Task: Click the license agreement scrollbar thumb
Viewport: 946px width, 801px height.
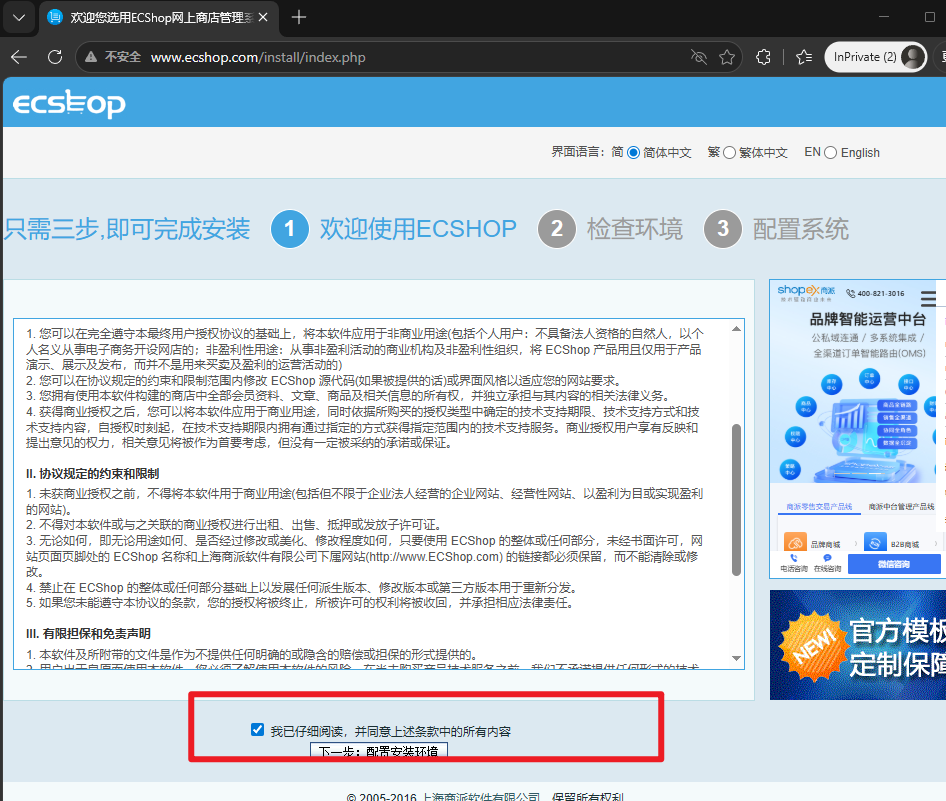Action: (x=736, y=500)
